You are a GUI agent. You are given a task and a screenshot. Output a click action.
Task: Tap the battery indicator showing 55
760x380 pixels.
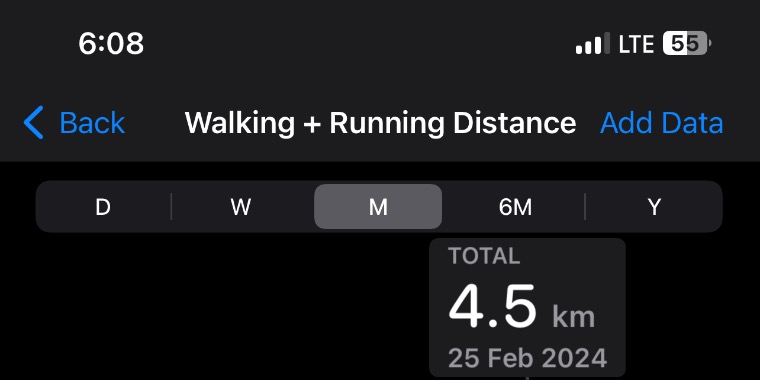[x=686, y=44]
